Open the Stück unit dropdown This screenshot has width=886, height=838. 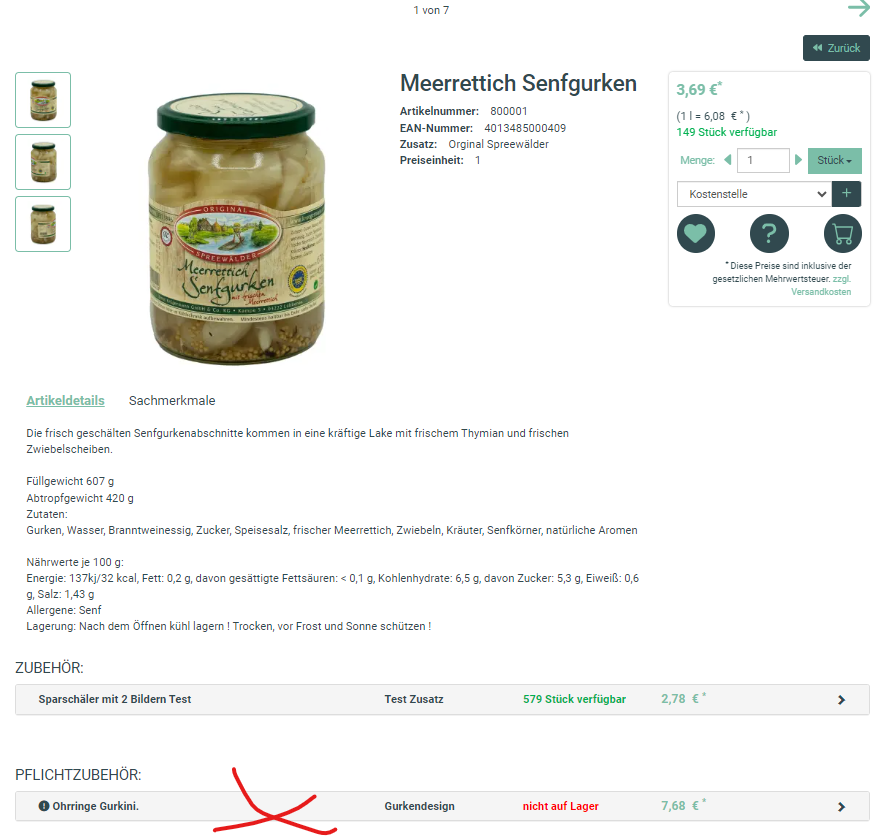(x=835, y=160)
